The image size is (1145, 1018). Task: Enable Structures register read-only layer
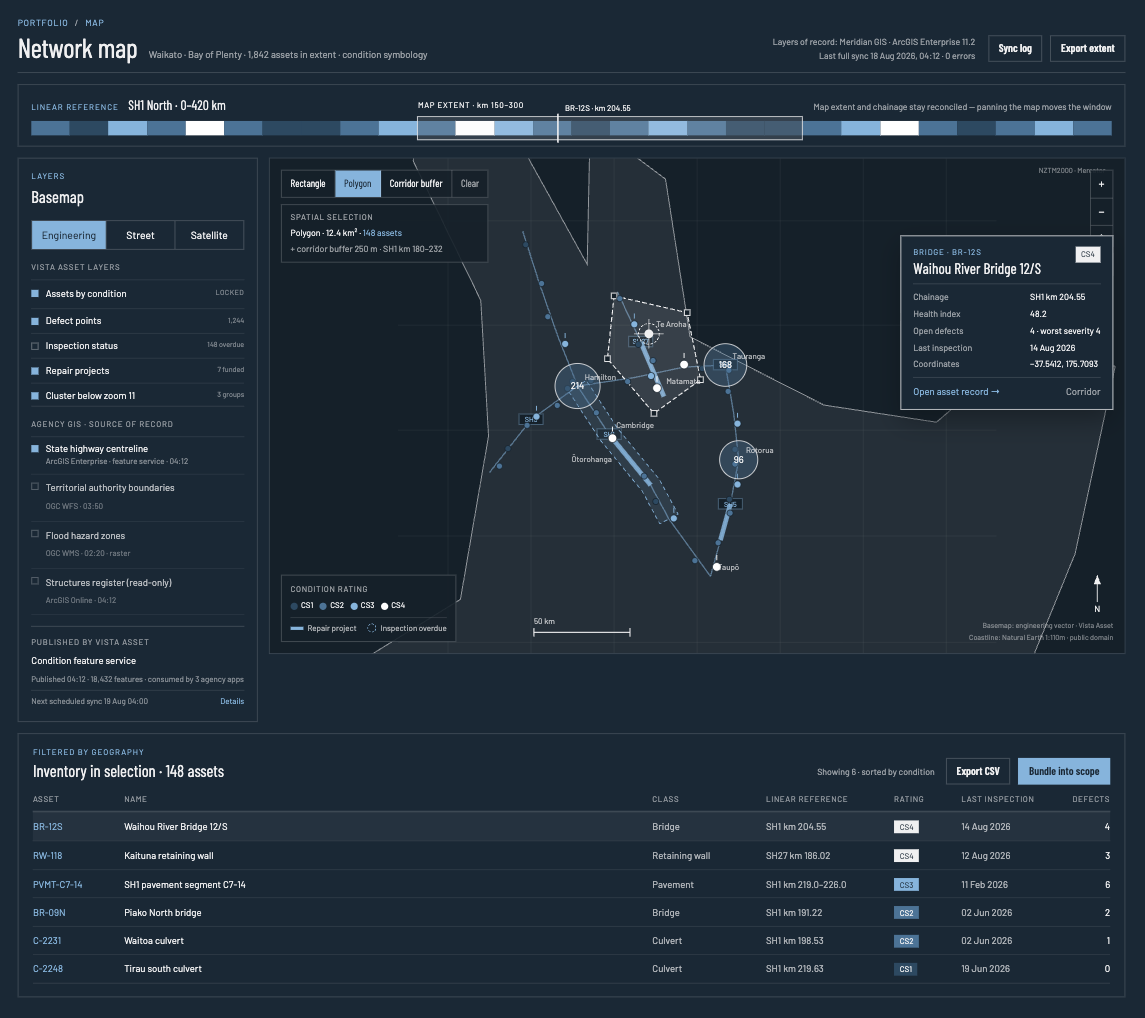(x=34, y=581)
